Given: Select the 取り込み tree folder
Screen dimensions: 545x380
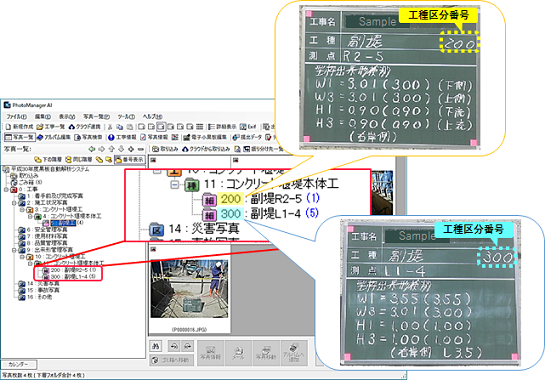Looking at the screenshot, I should tap(24, 176).
